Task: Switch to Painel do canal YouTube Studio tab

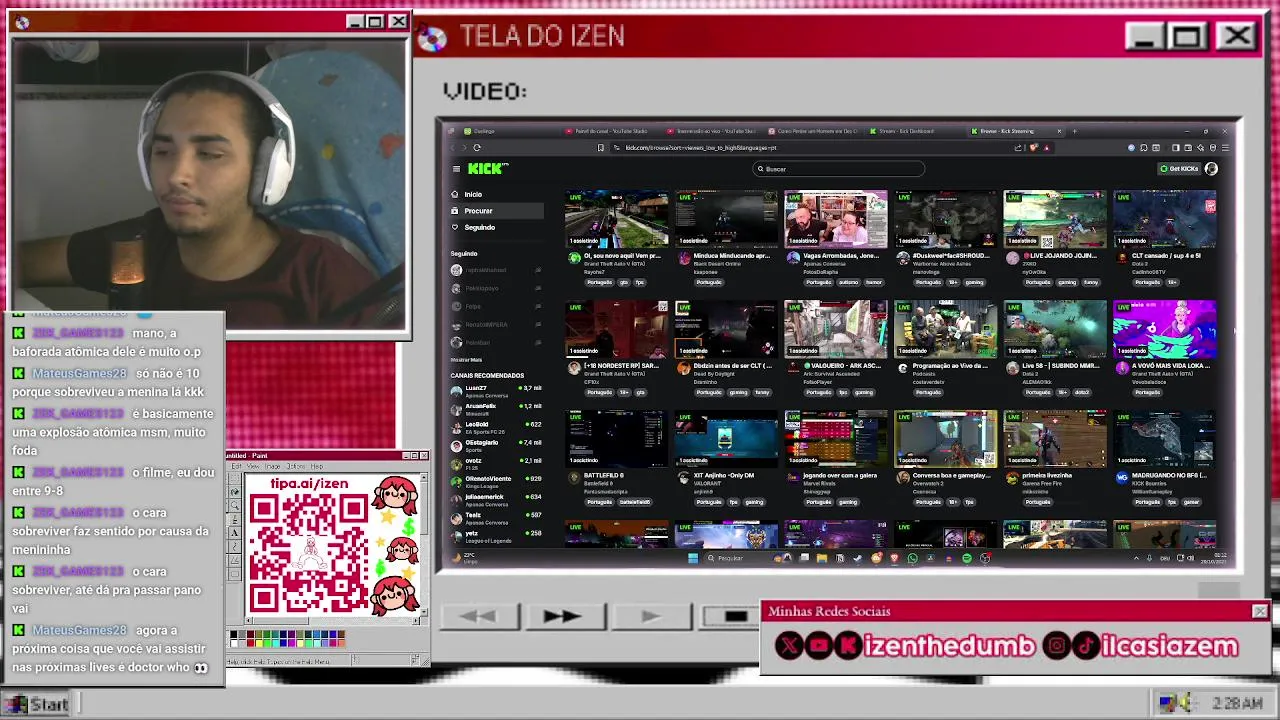Action: [610, 131]
